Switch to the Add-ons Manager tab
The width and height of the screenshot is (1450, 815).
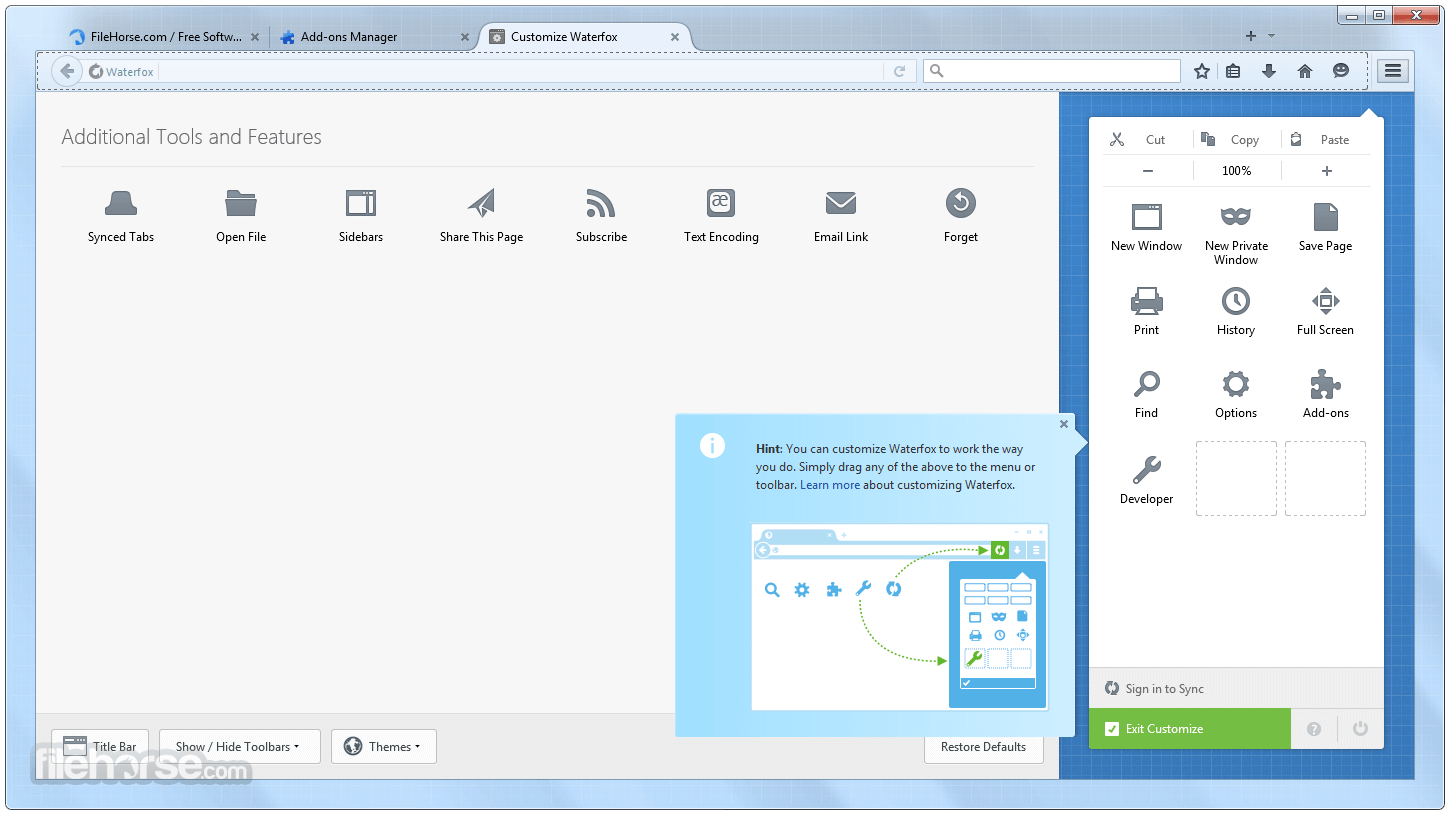tap(374, 37)
